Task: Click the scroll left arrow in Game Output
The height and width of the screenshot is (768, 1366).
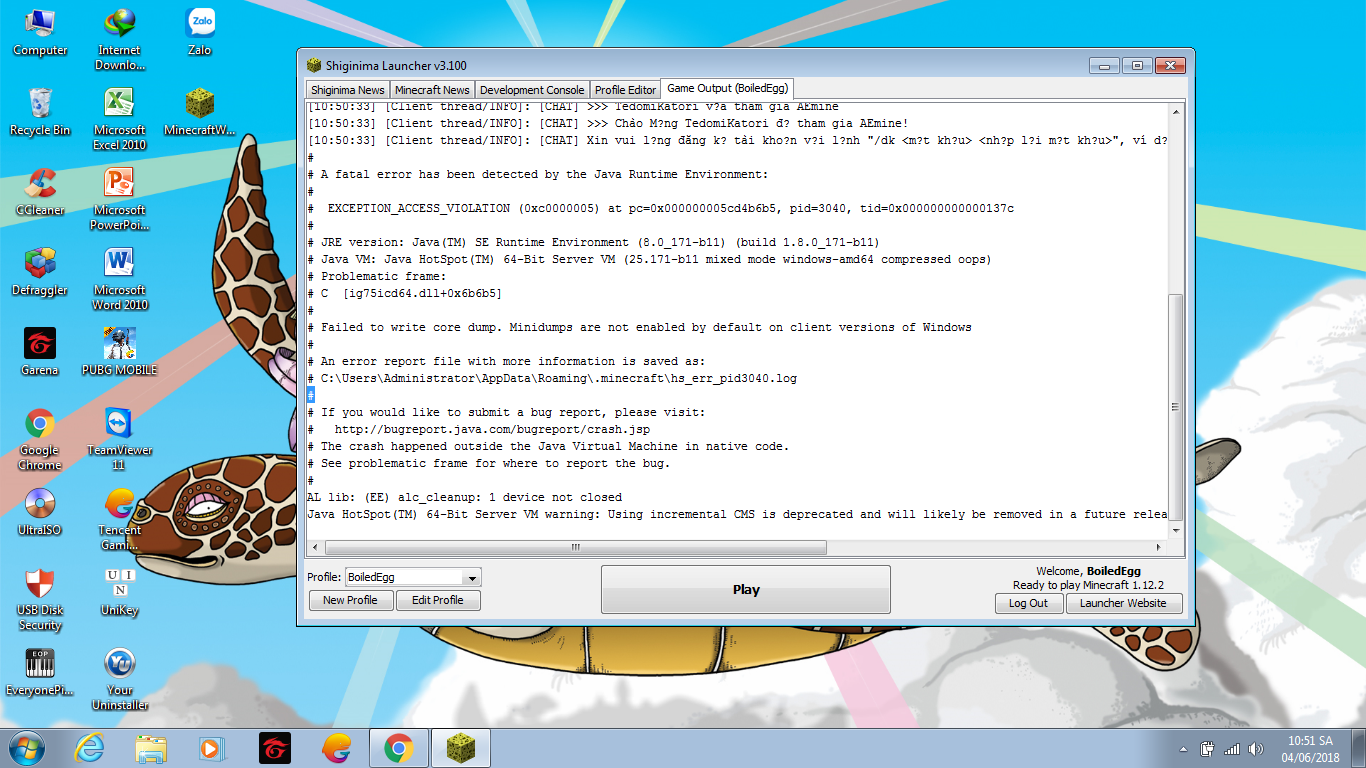Action: (315, 547)
